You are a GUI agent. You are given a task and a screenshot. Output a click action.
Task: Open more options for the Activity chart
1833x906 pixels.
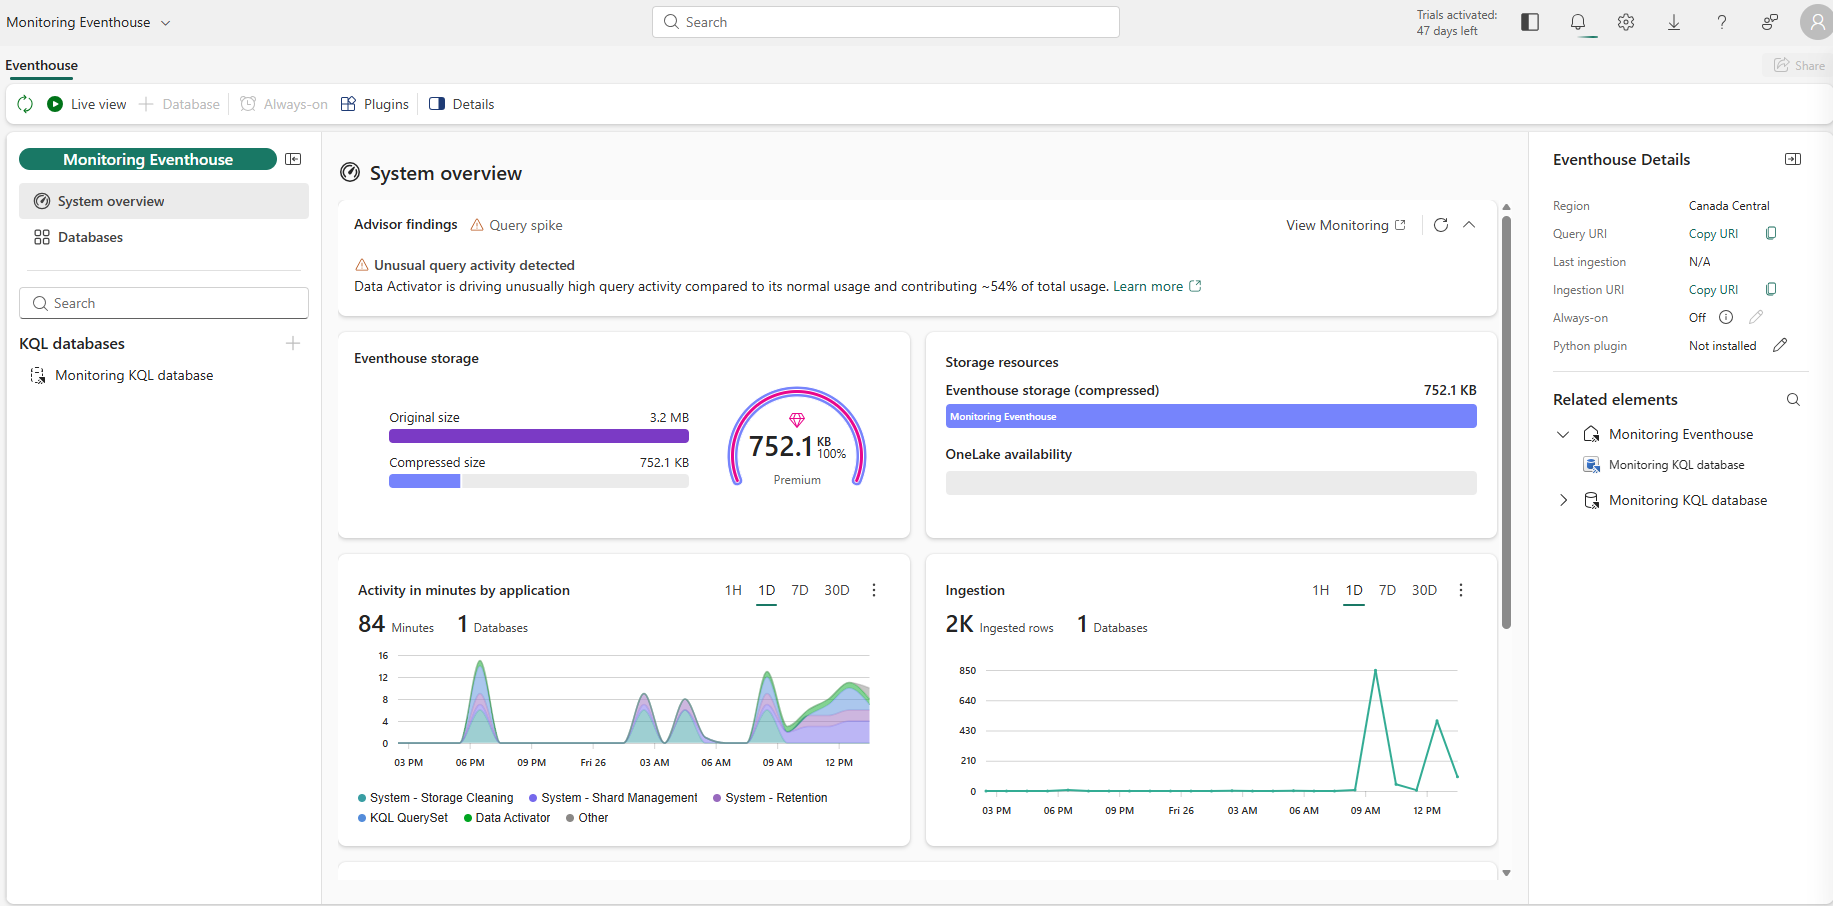coord(874,590)
